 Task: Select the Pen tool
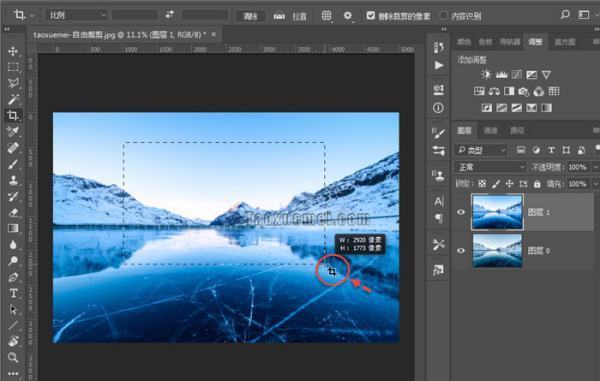coord(13,277)
